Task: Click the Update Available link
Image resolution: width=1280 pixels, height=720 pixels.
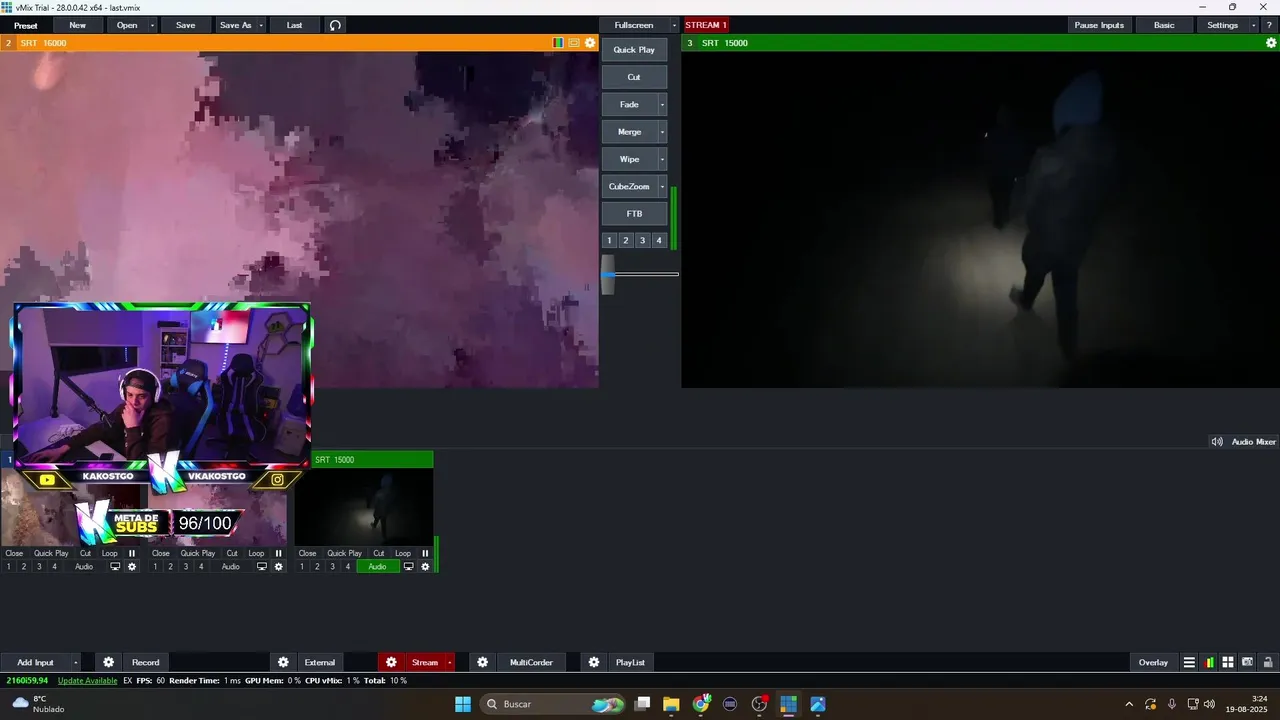Action: 87,681
